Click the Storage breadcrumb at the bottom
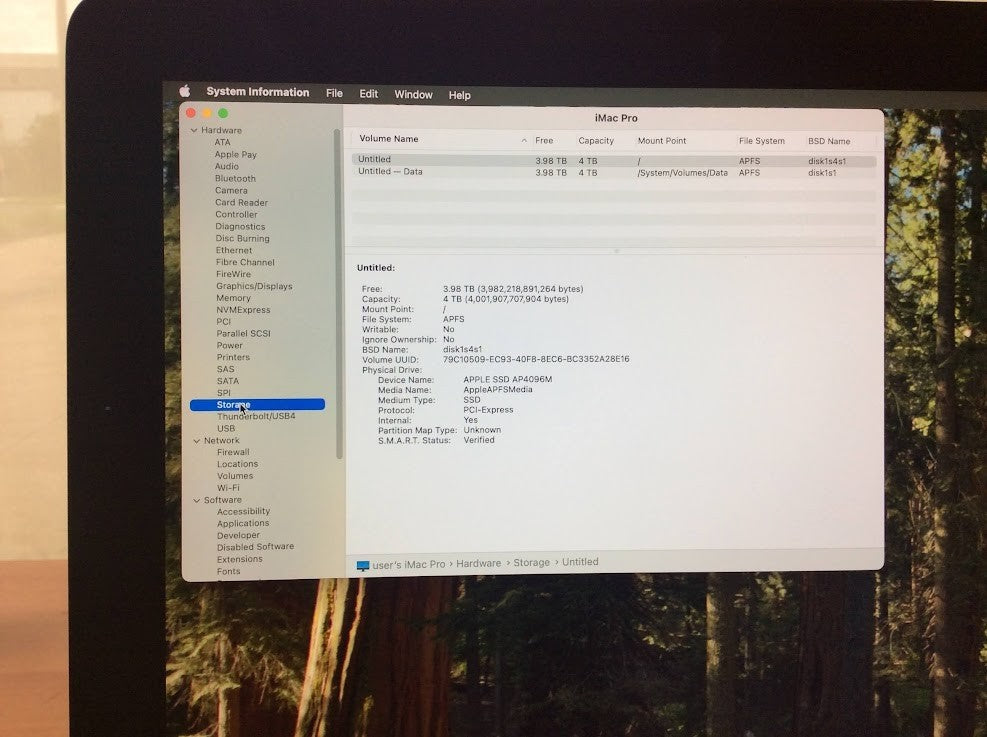The height and width of the screenshot is (737, 987). [x=532, y=562]
